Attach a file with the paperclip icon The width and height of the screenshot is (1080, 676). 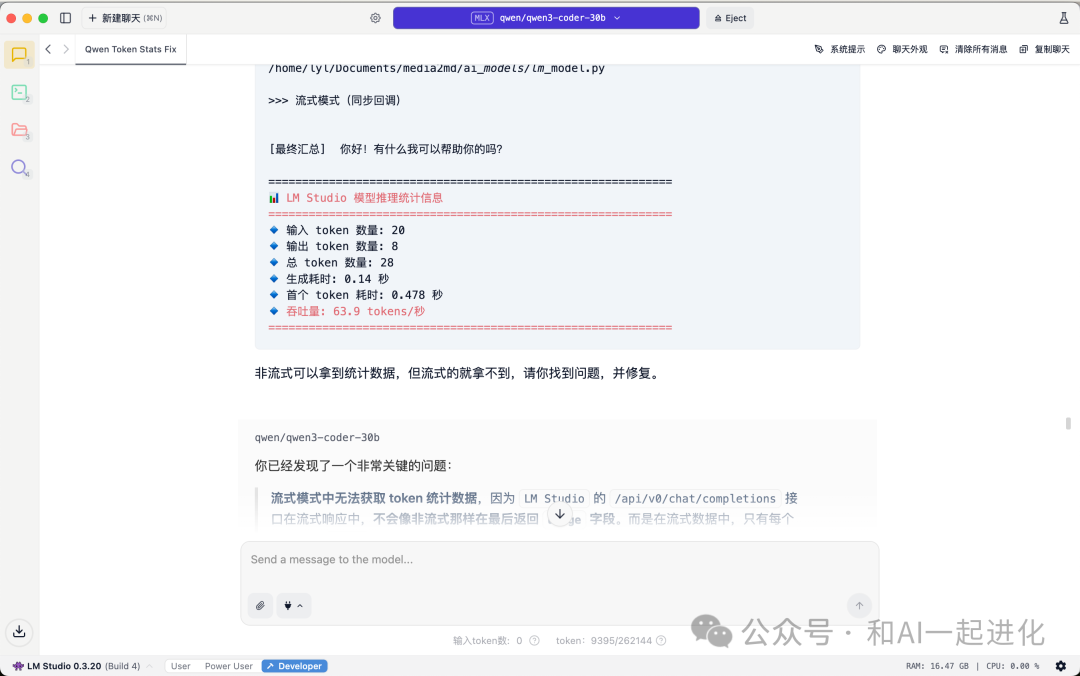(260, 605)
